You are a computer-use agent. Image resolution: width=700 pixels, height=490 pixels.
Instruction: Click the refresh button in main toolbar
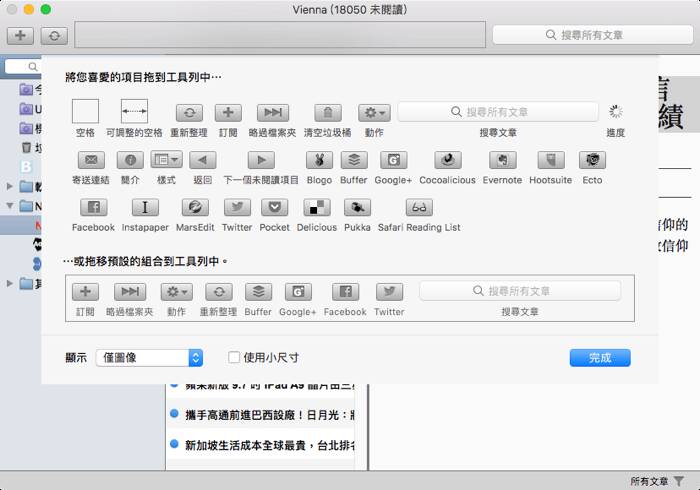(54, 35)
